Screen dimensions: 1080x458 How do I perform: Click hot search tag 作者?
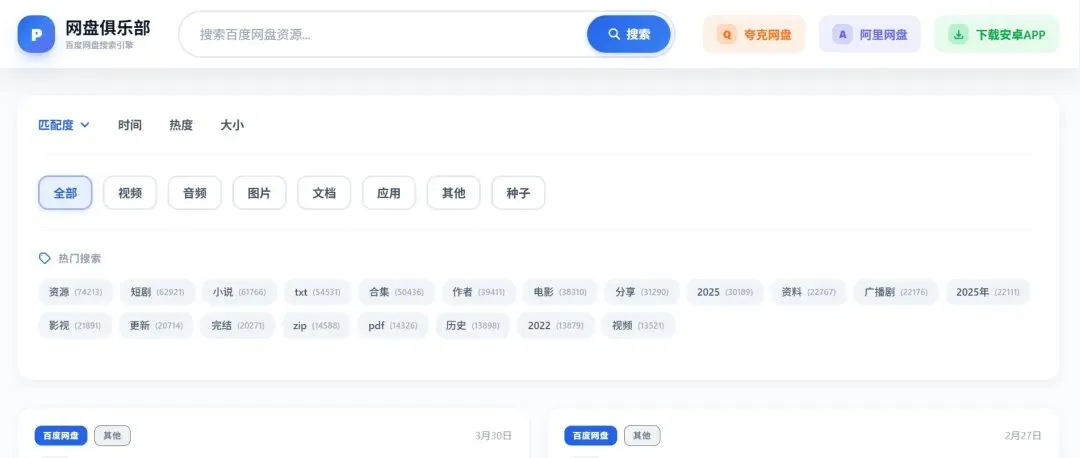point(479,292)
